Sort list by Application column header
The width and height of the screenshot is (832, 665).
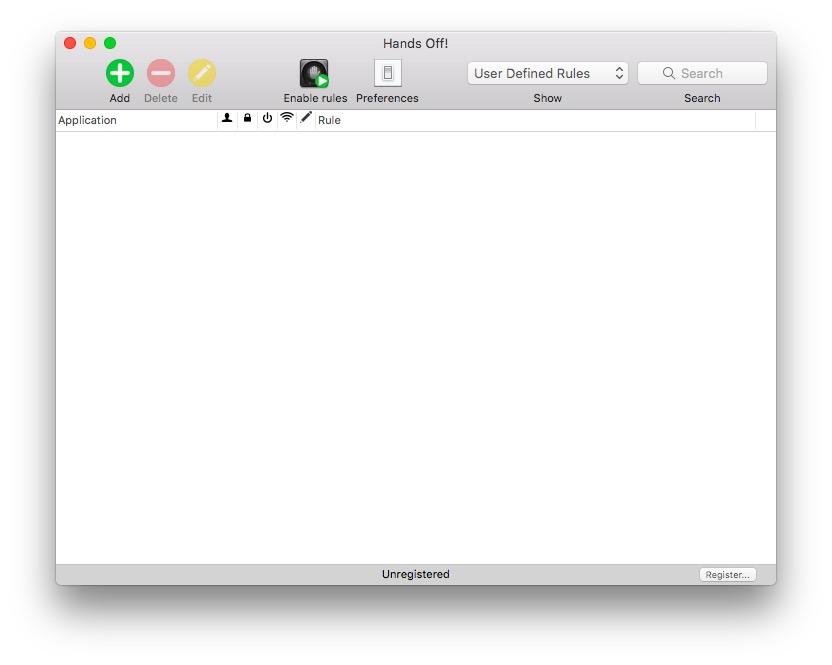136,120
